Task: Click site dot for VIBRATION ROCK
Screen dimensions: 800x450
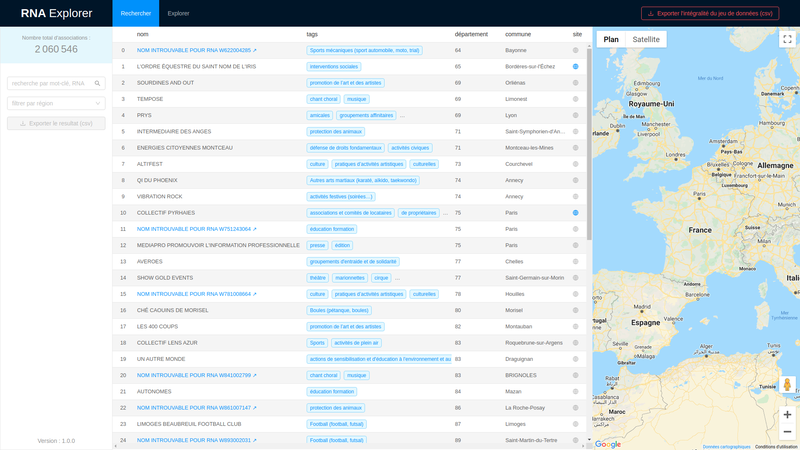Action: (576, 196)
